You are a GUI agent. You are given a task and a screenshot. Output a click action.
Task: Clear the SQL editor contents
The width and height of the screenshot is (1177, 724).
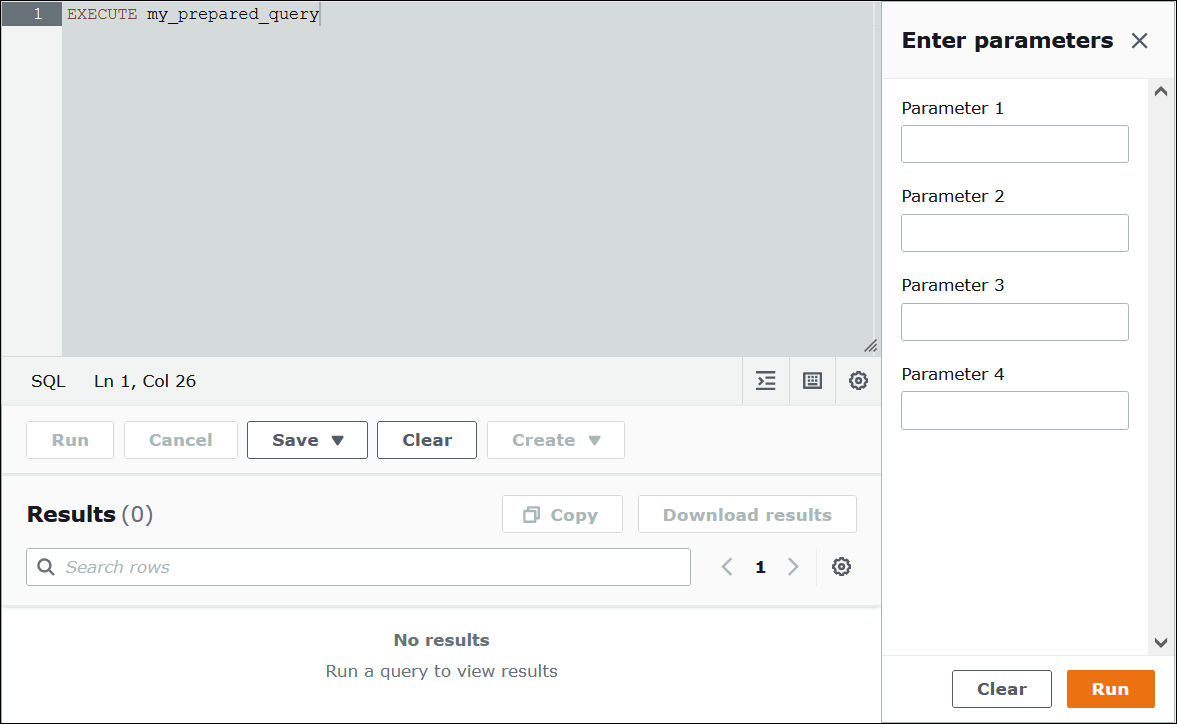(427, 440)
